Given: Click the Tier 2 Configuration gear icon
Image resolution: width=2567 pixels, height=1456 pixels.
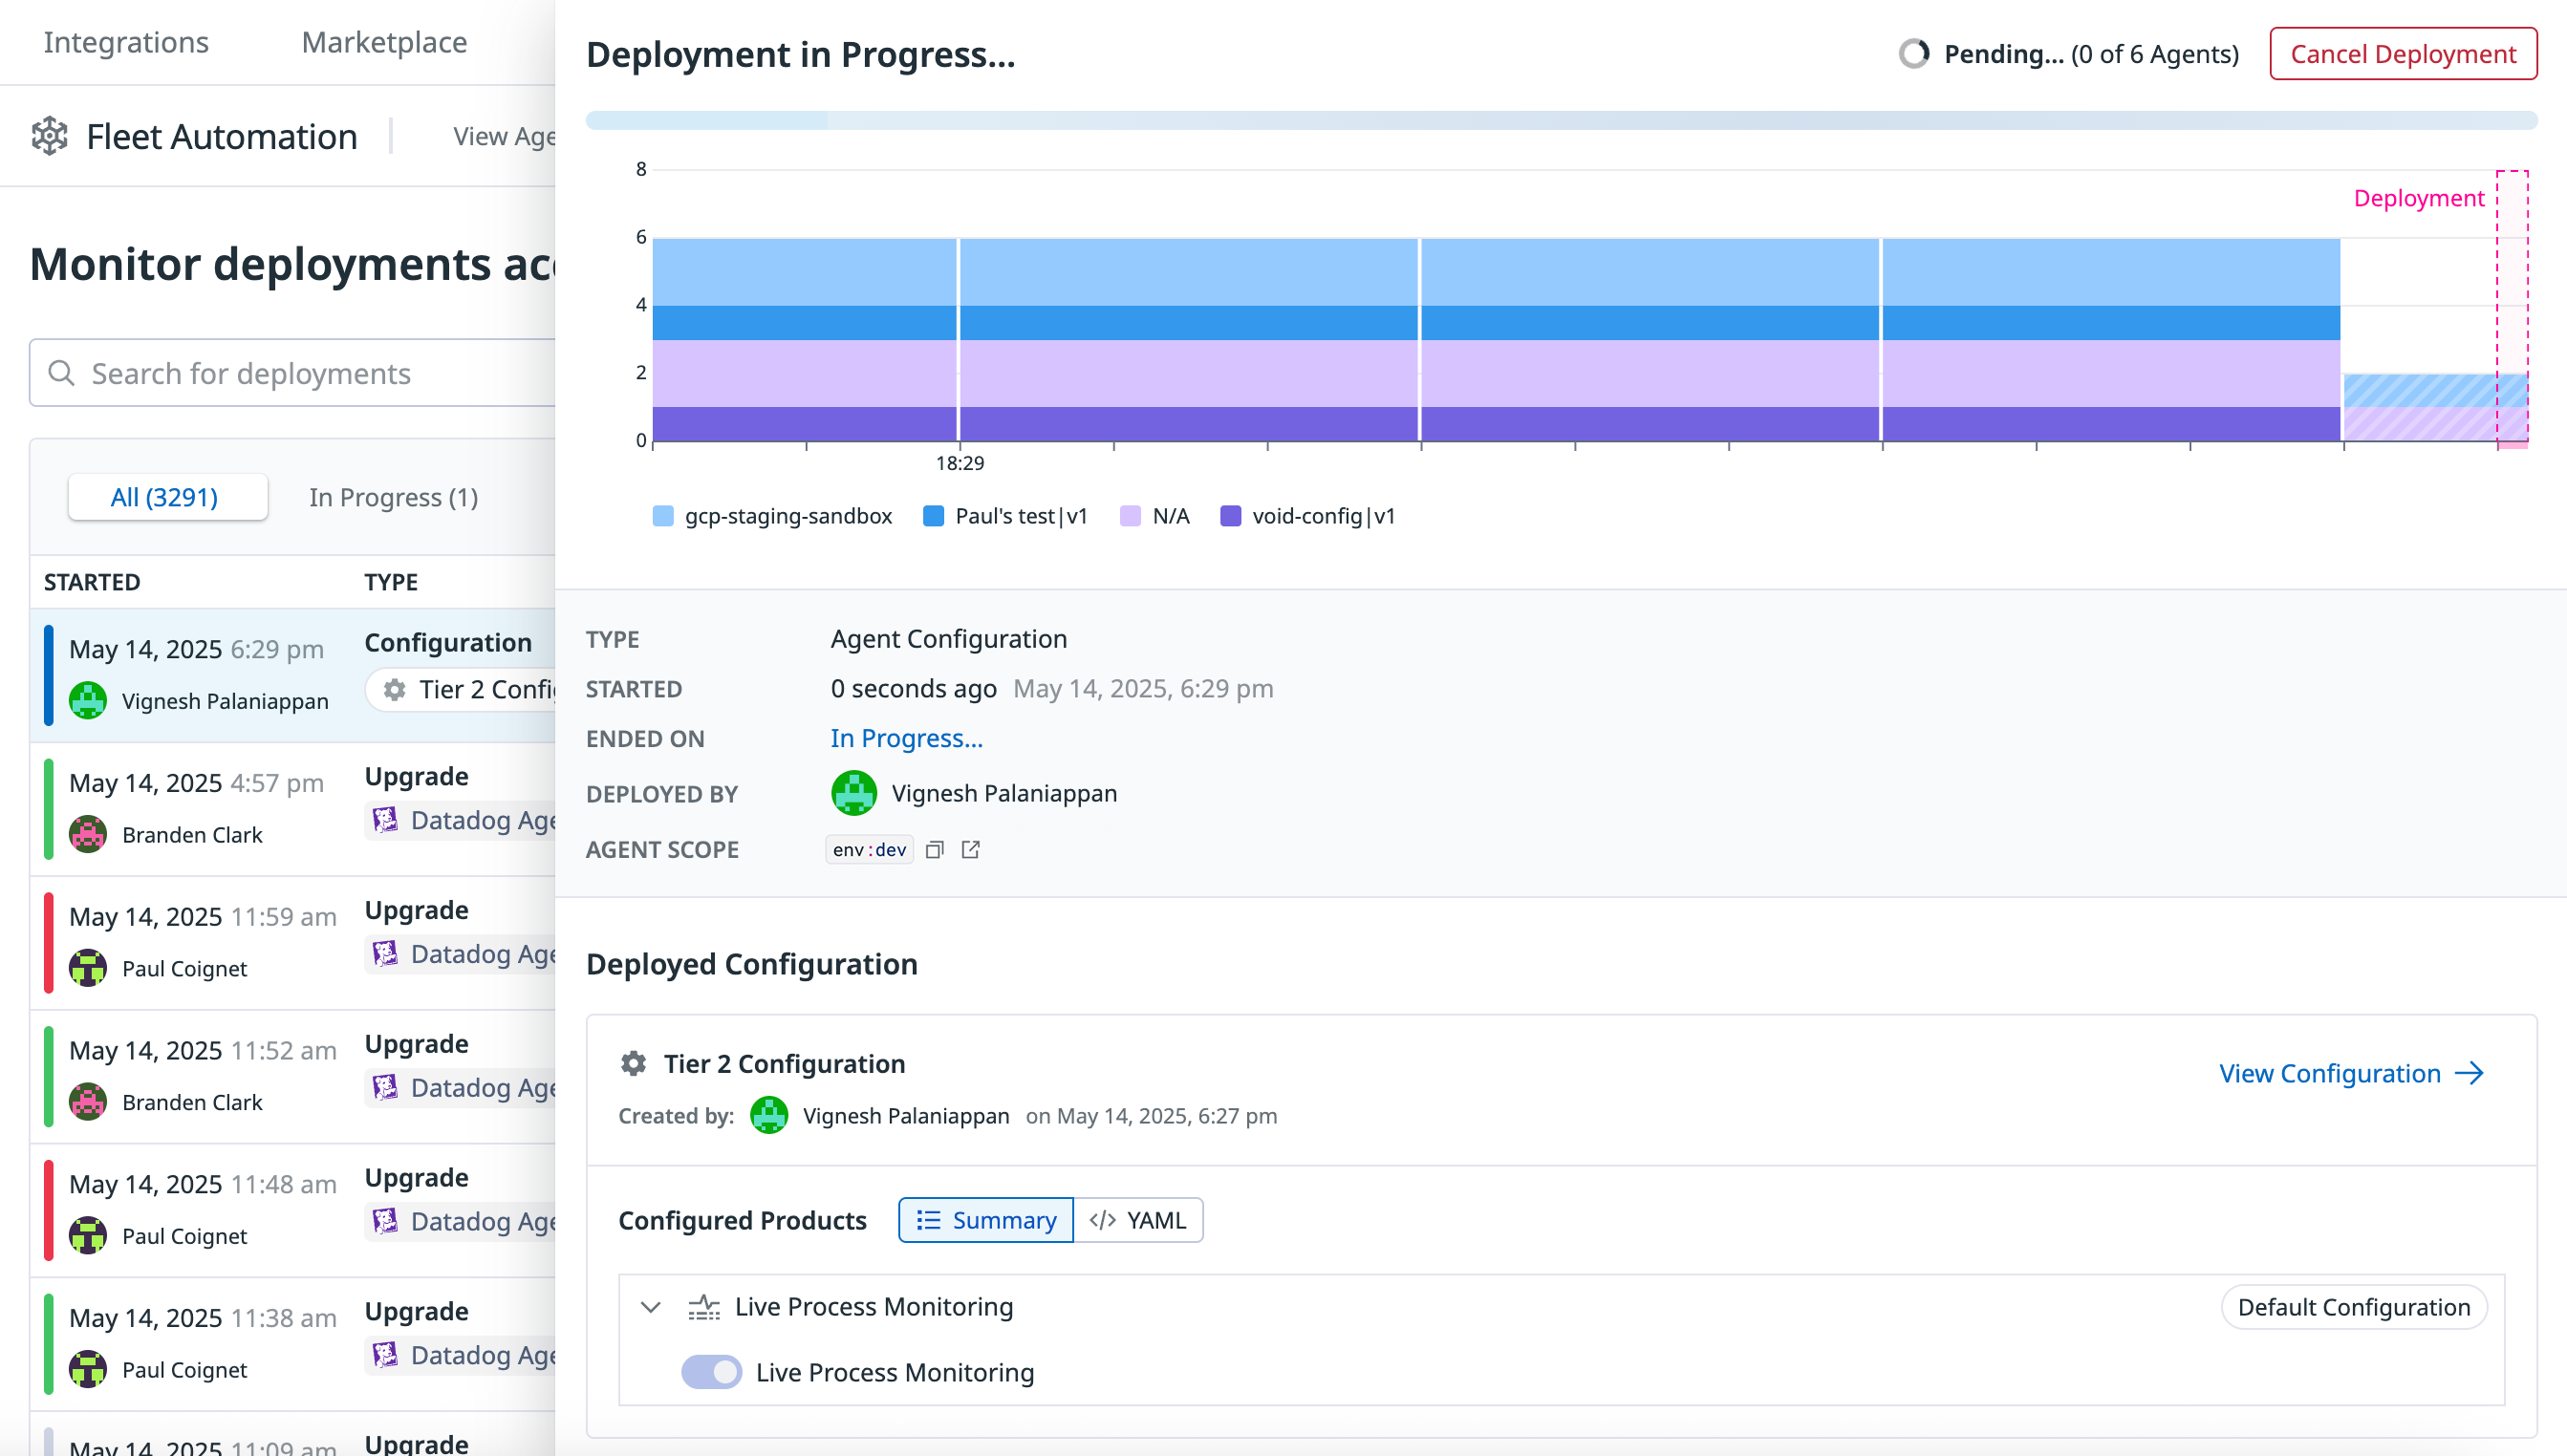Looking at the screenshot, I should [x=633, y=1063].
